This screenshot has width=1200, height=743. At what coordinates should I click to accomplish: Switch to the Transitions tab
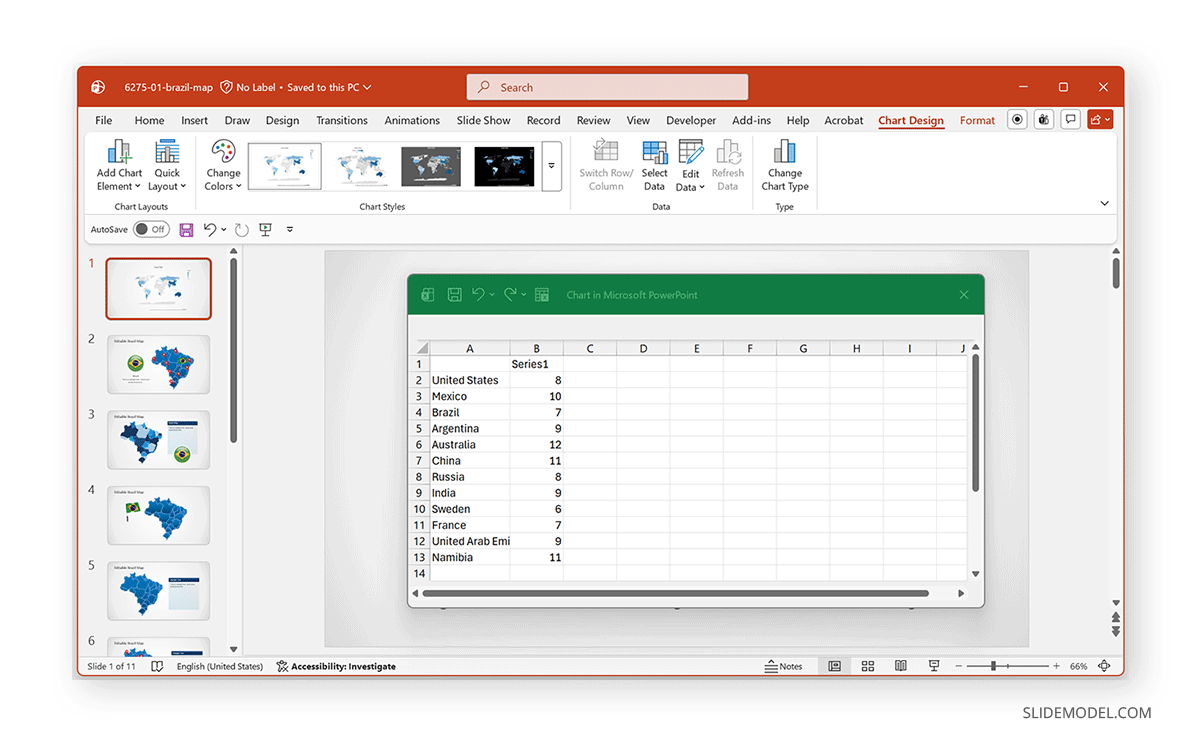click(342, 120)
